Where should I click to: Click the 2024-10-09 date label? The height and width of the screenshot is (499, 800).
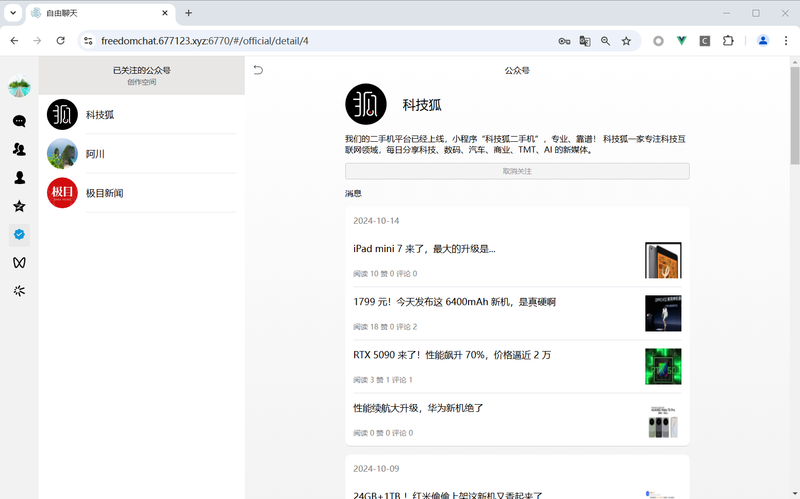coord(376,468)
